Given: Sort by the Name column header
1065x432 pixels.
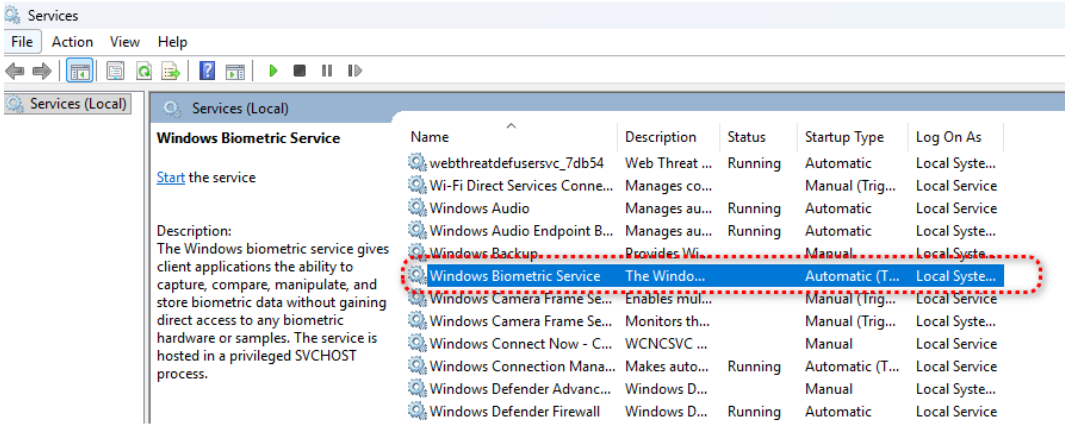Looking at the screenshot, I should (512, 137).
